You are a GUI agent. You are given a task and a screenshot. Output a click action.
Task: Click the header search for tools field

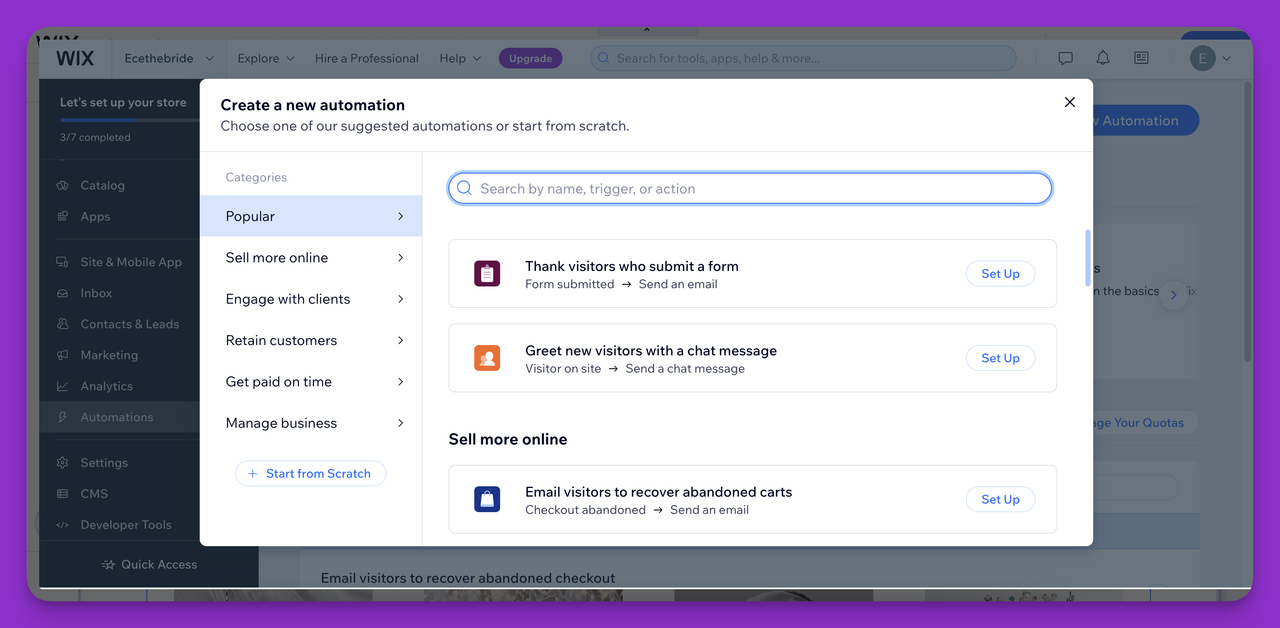click(803, 58)
